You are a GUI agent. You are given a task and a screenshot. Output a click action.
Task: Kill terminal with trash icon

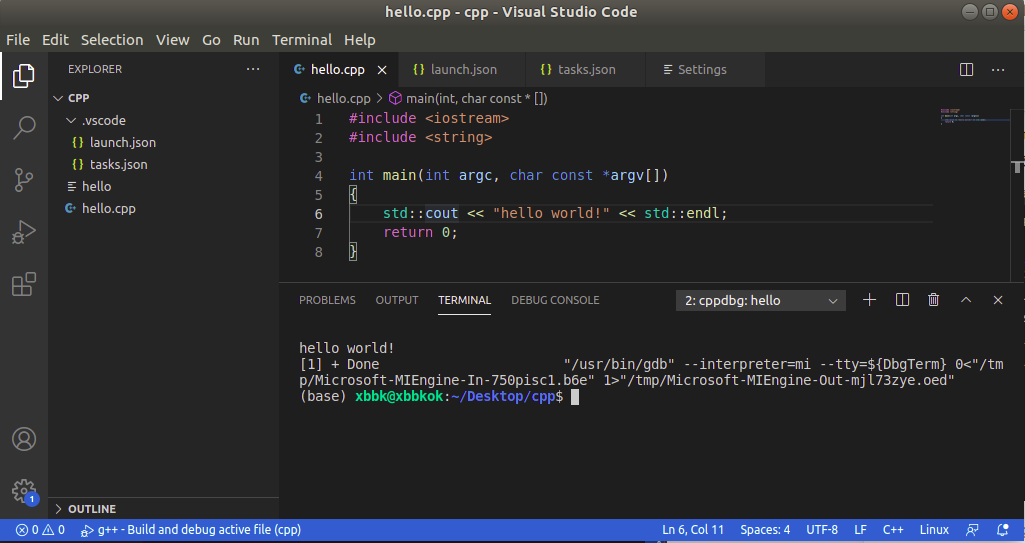pos(933,300)
